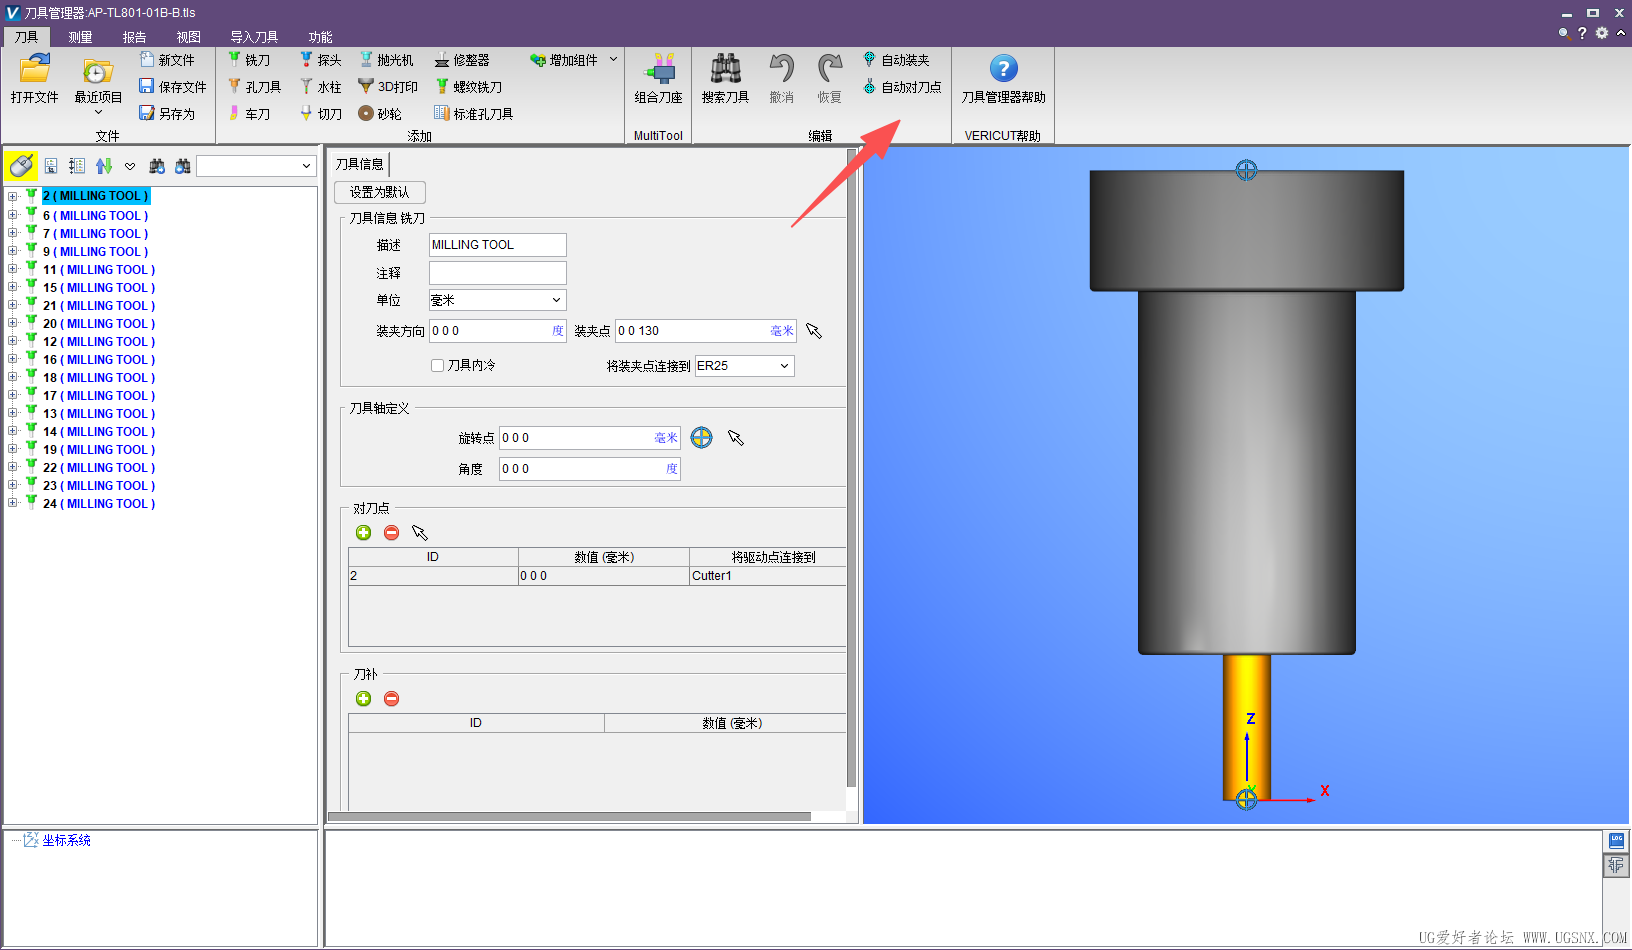
Task: Click the 设置为默认 button
Action: pyautogui.click(x=379, y=192)
